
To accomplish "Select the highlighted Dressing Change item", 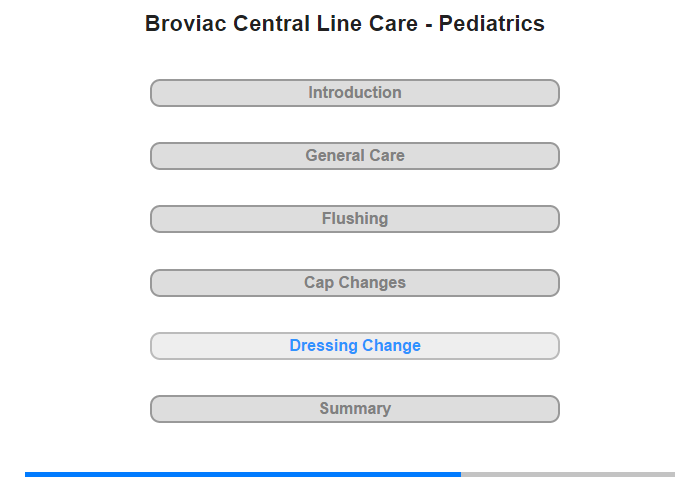I will pyautogui.click(x=355, y=346).
